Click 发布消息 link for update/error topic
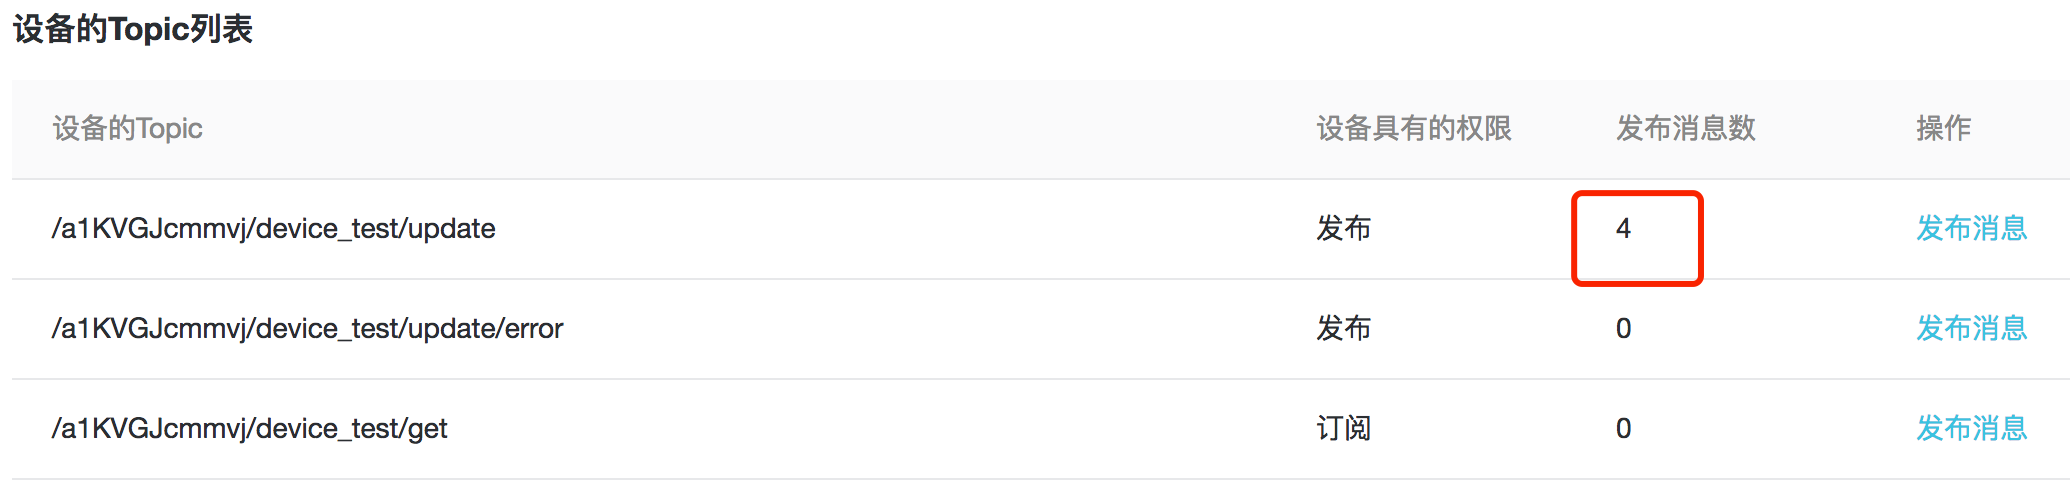 1971,329
